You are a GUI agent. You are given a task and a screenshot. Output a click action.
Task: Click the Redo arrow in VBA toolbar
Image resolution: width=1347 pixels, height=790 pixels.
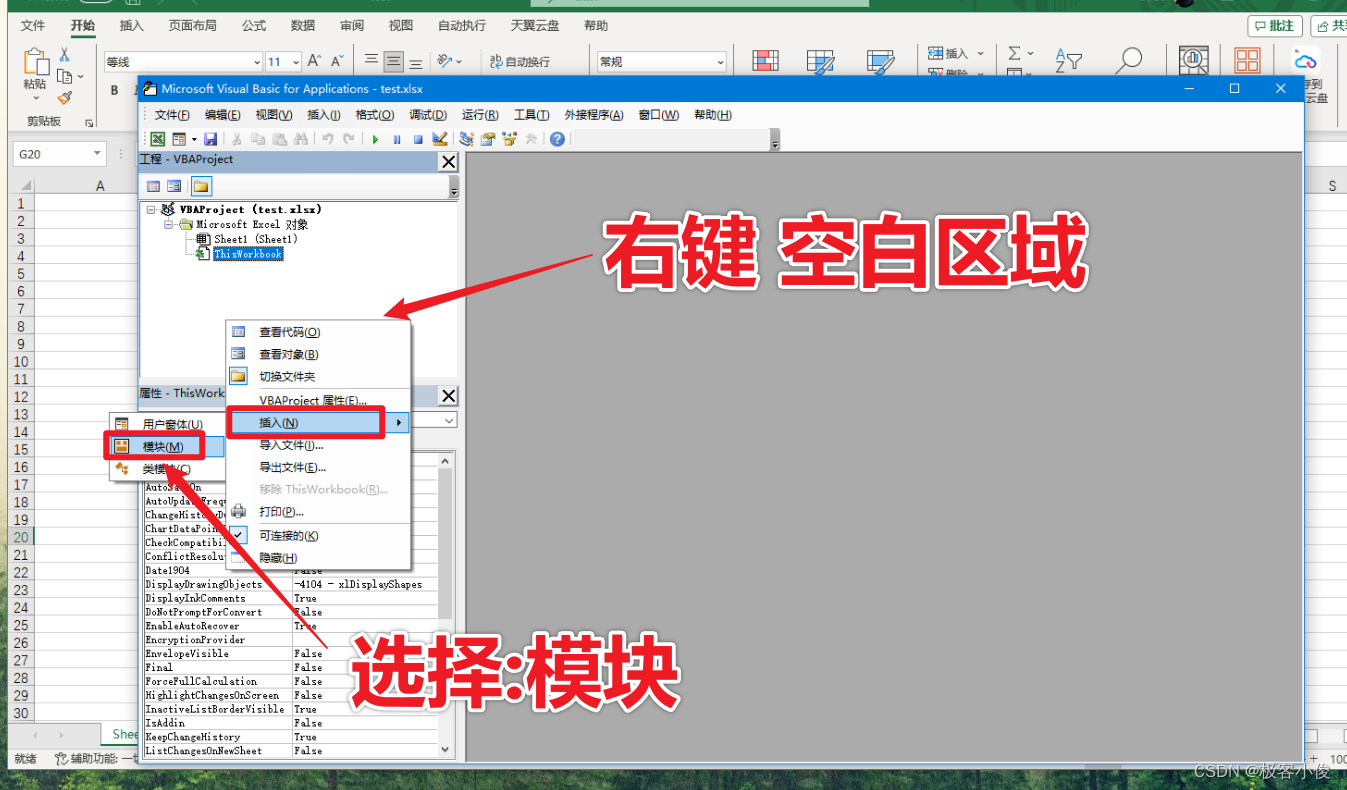pos(348,139)
